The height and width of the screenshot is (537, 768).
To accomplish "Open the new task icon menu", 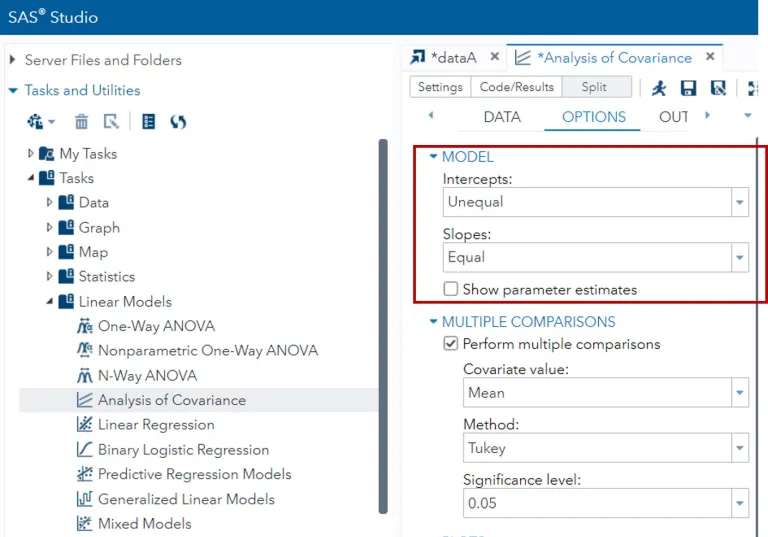I will point(41,122).
